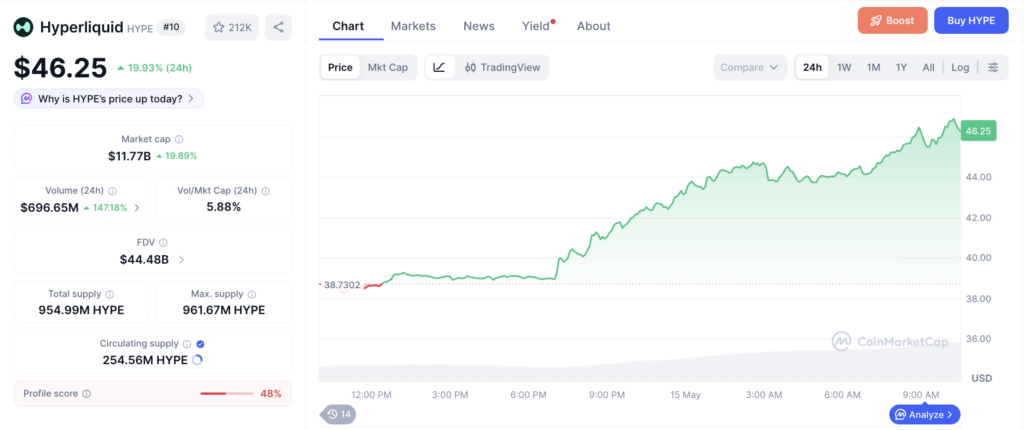
Task: Click the 44.00 y-axis price label
Action: pyautogui.click(x=978, y=176)
